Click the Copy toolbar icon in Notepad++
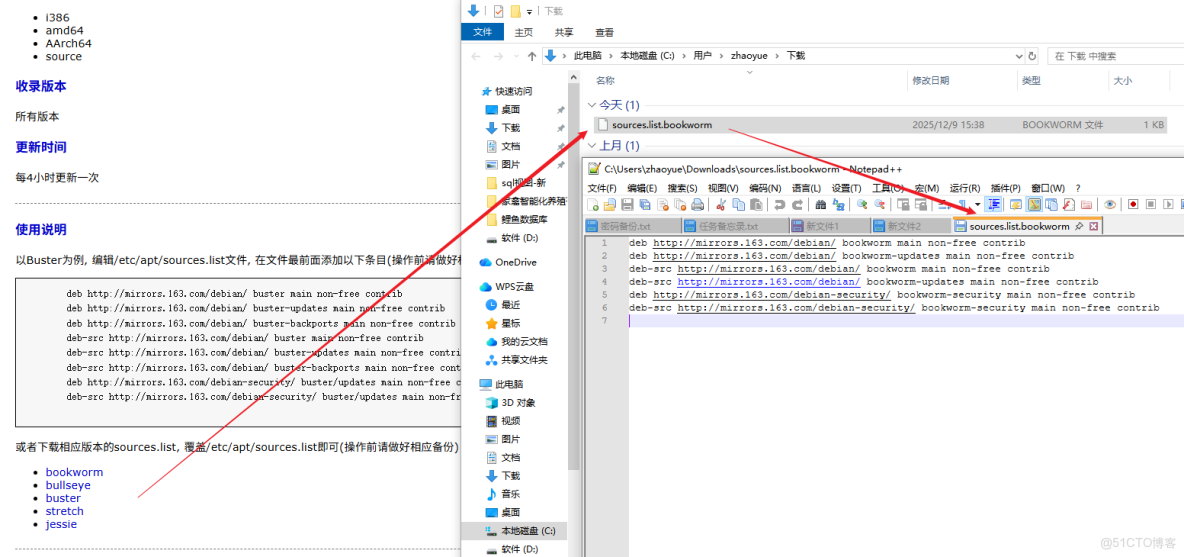 (x=738, y=205)
